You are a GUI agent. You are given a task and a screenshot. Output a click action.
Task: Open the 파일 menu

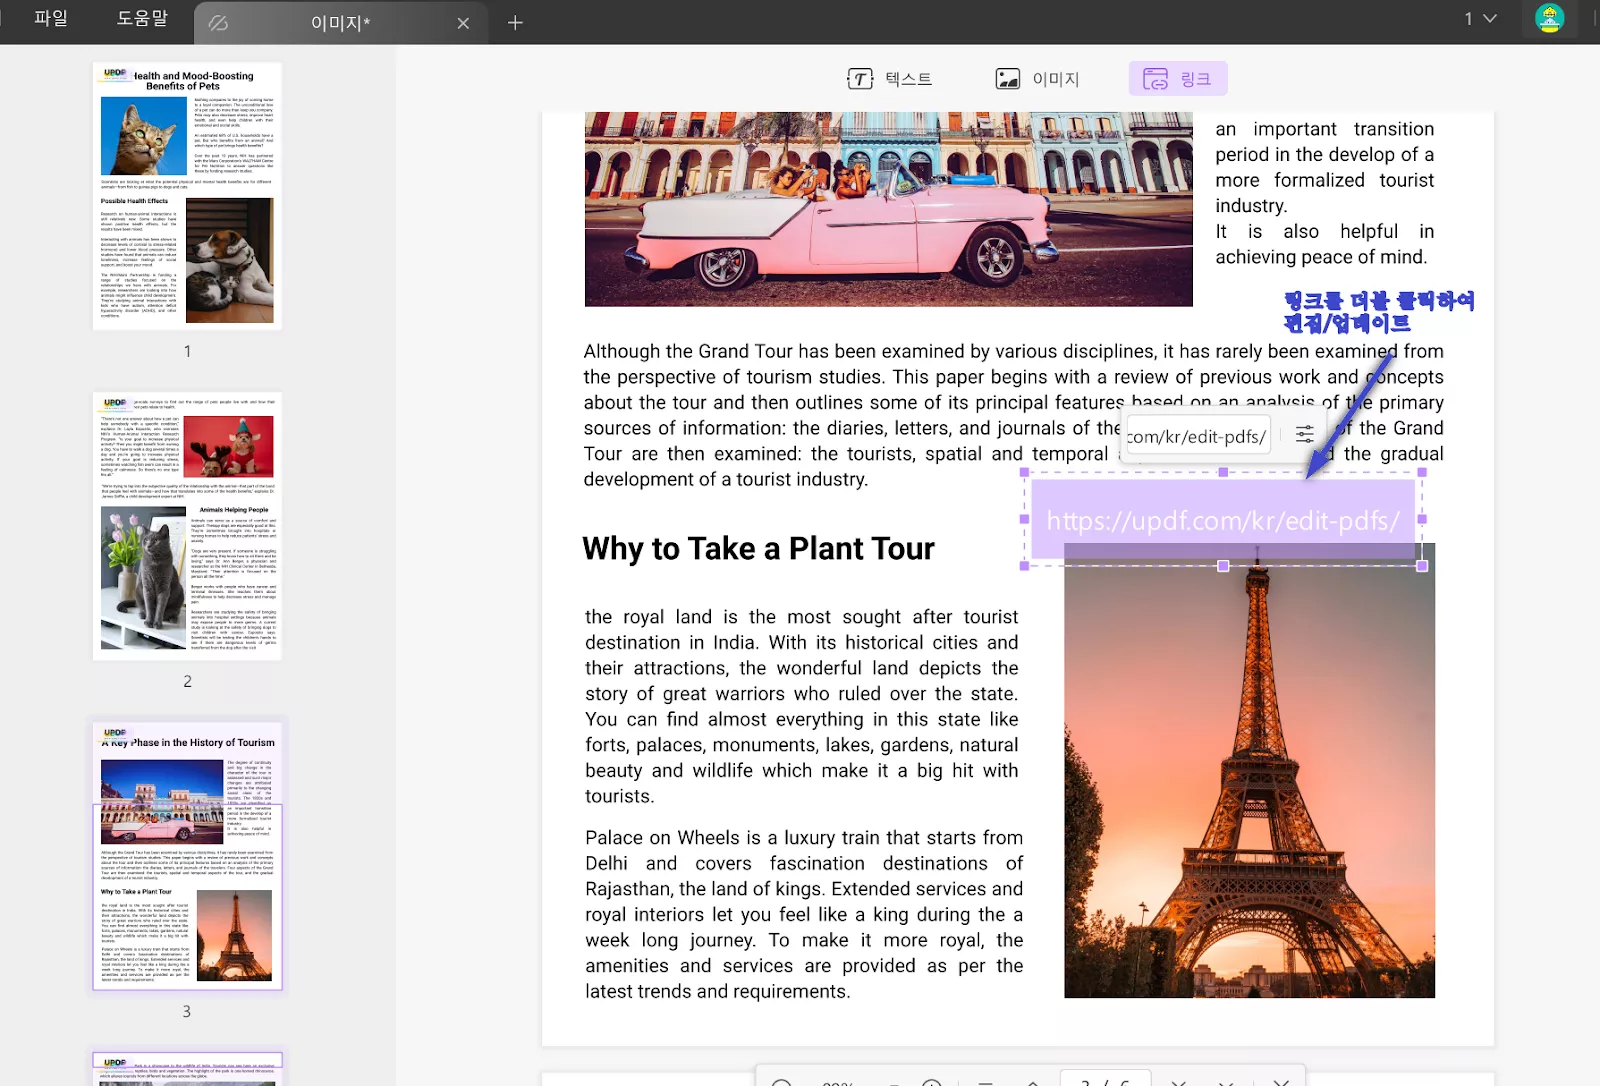(51, 18)
